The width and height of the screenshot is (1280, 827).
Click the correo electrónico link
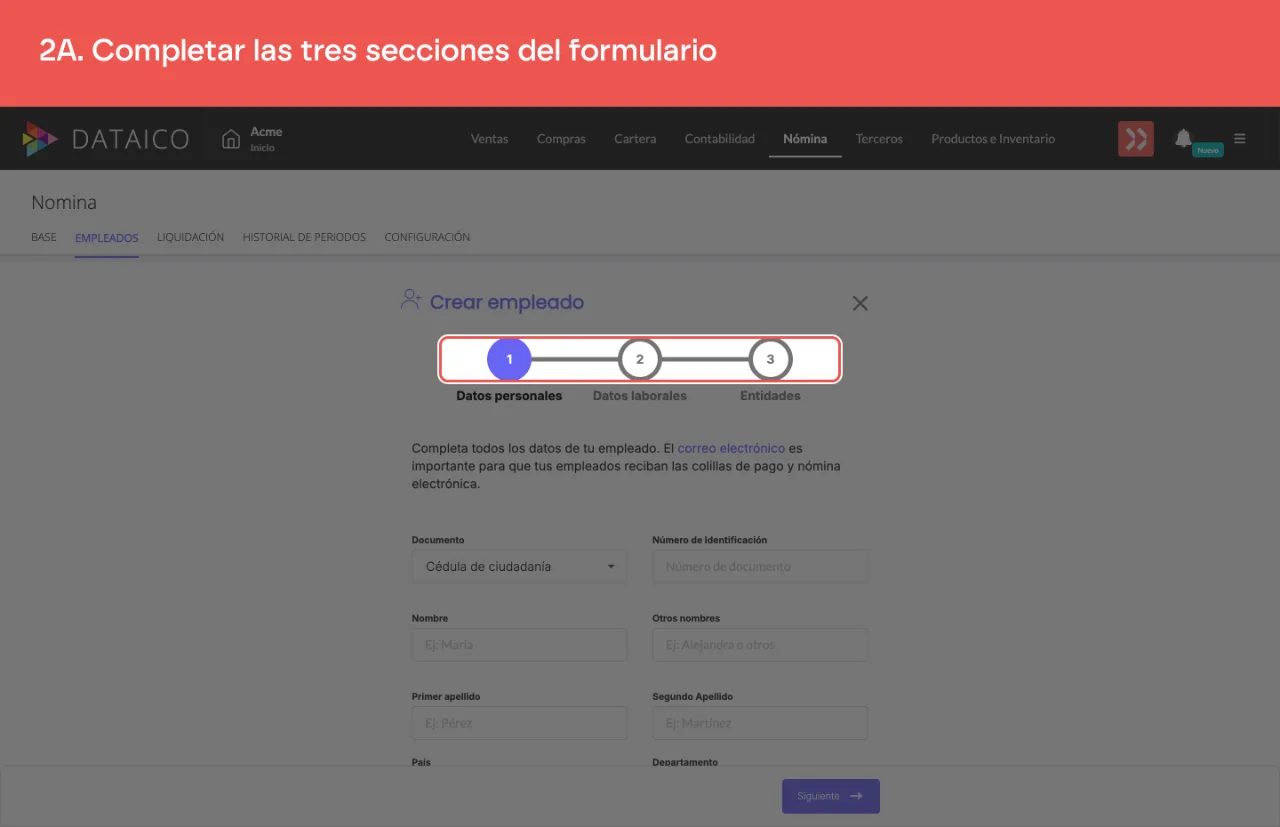(x=731, y=448)
